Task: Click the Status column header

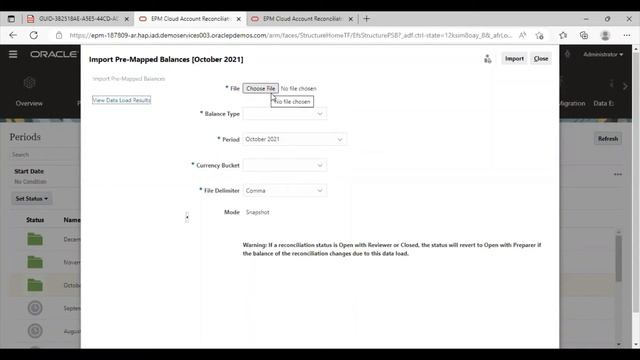Action: (x=35, y=220)
